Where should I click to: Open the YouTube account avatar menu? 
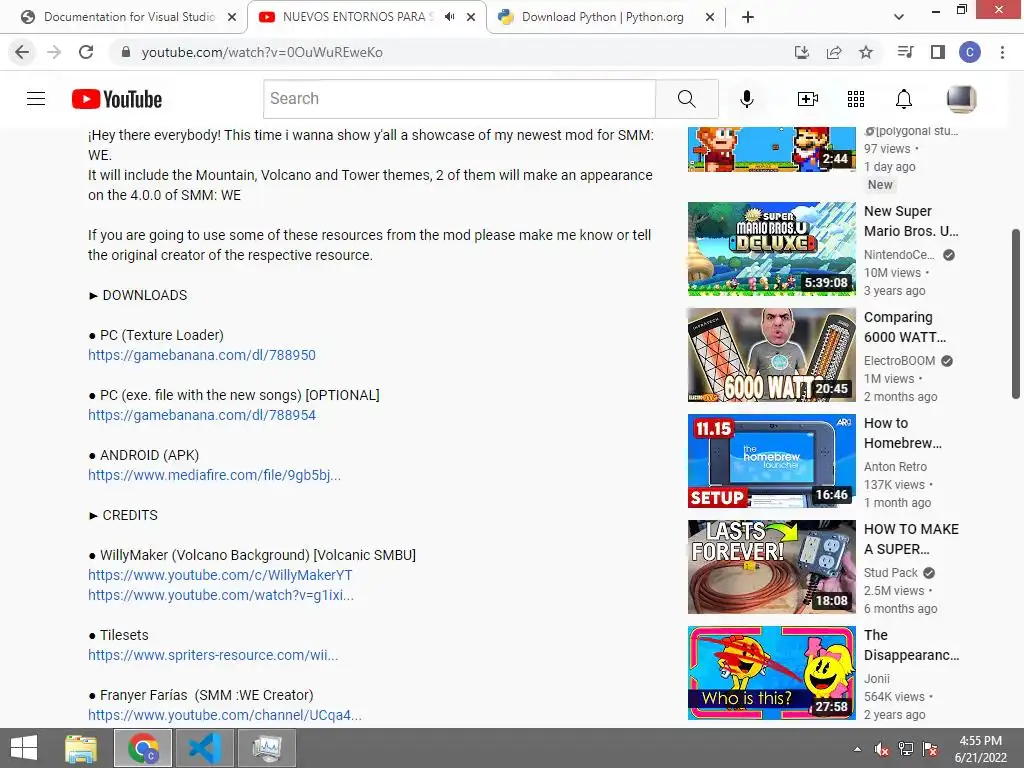coord(961,99)
